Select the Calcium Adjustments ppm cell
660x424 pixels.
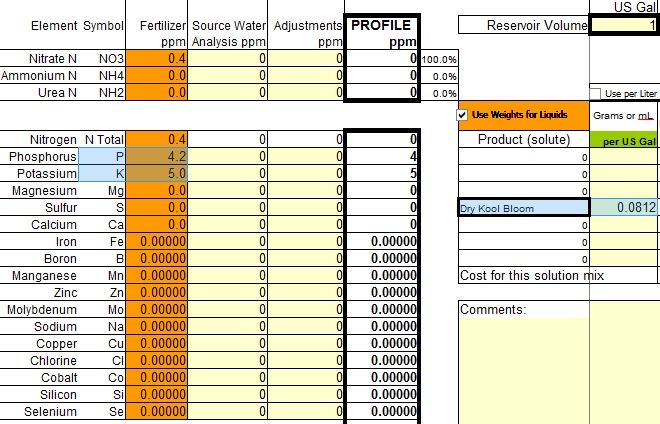(306, 224)
